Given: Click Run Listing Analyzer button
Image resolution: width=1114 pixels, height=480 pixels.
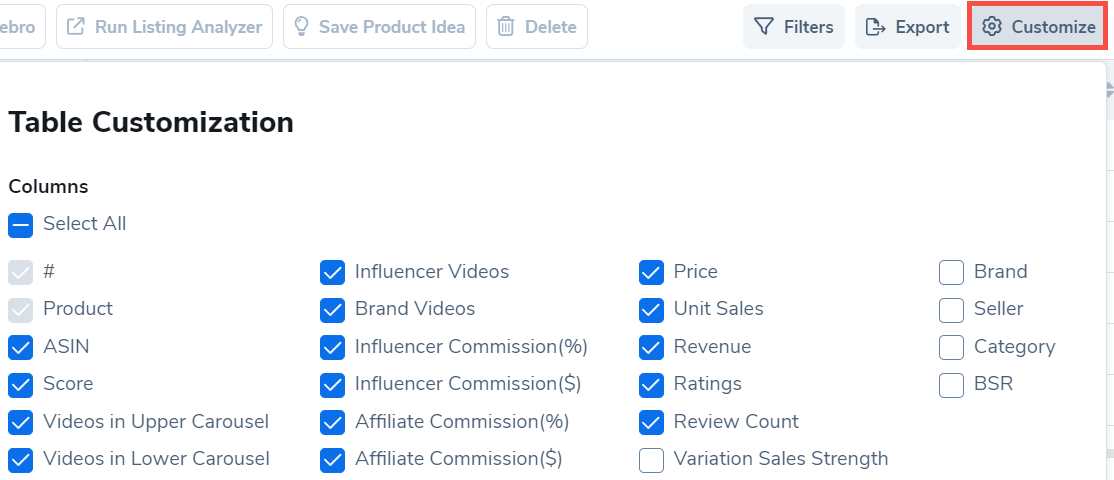Looking at the screenshot, I should pyautogui.click(x=164, y=27).
